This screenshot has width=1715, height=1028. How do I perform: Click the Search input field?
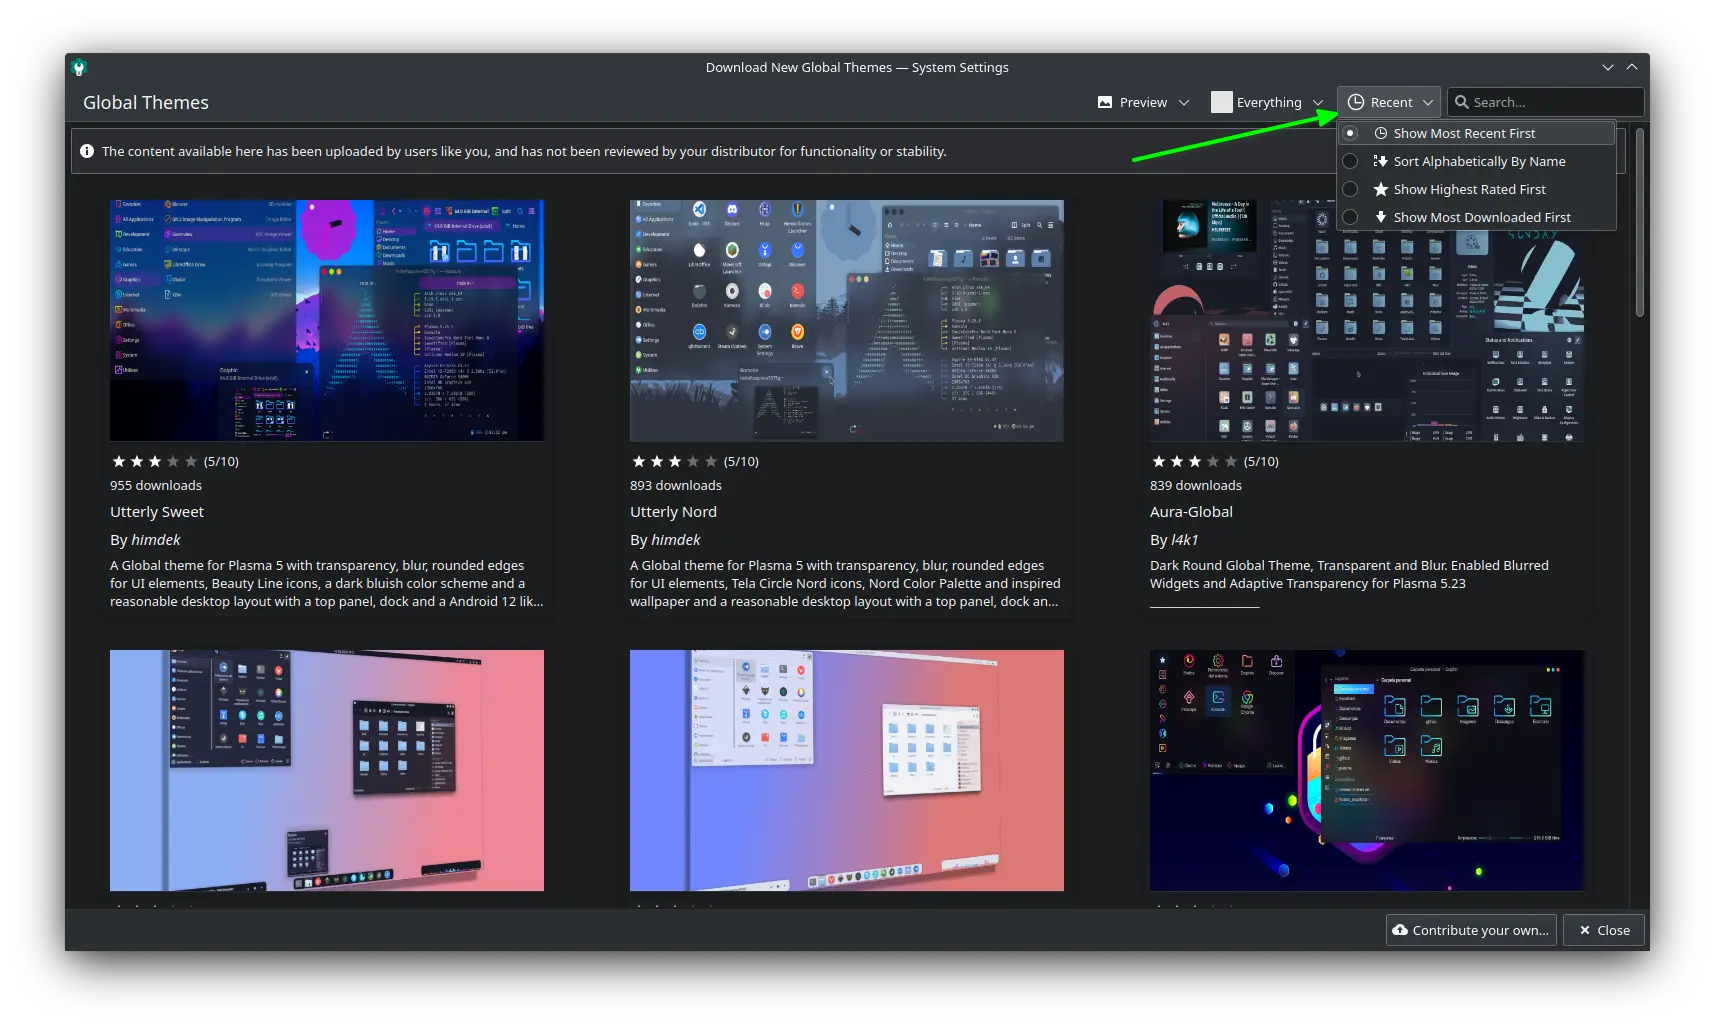click(x=1546, y=102)
